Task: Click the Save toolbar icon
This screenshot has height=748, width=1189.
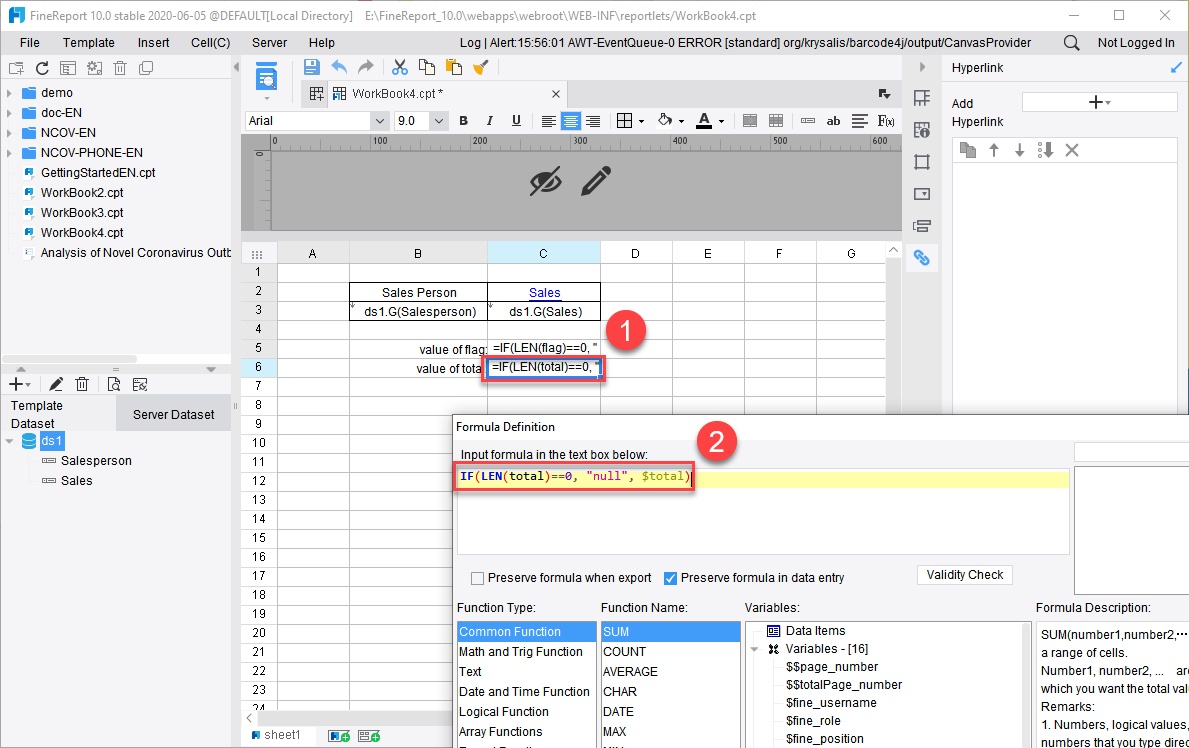Action: (311, 66)
